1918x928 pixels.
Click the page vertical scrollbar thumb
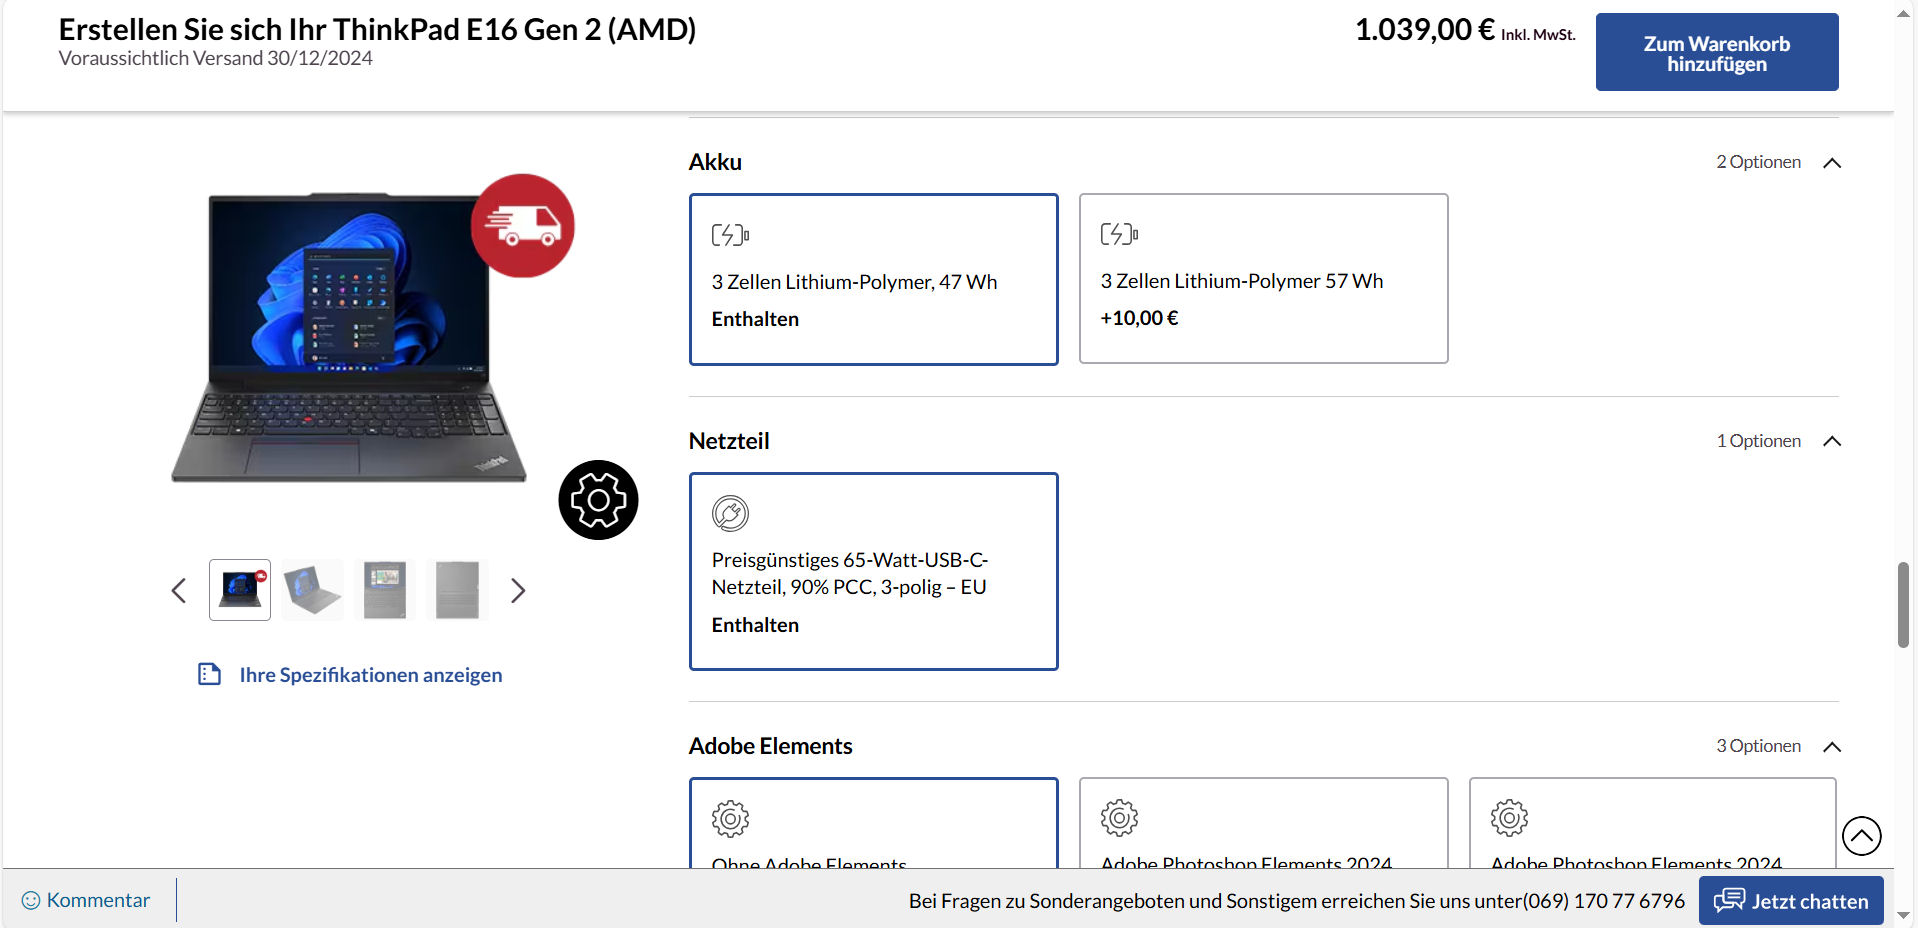click(1903, 605)
